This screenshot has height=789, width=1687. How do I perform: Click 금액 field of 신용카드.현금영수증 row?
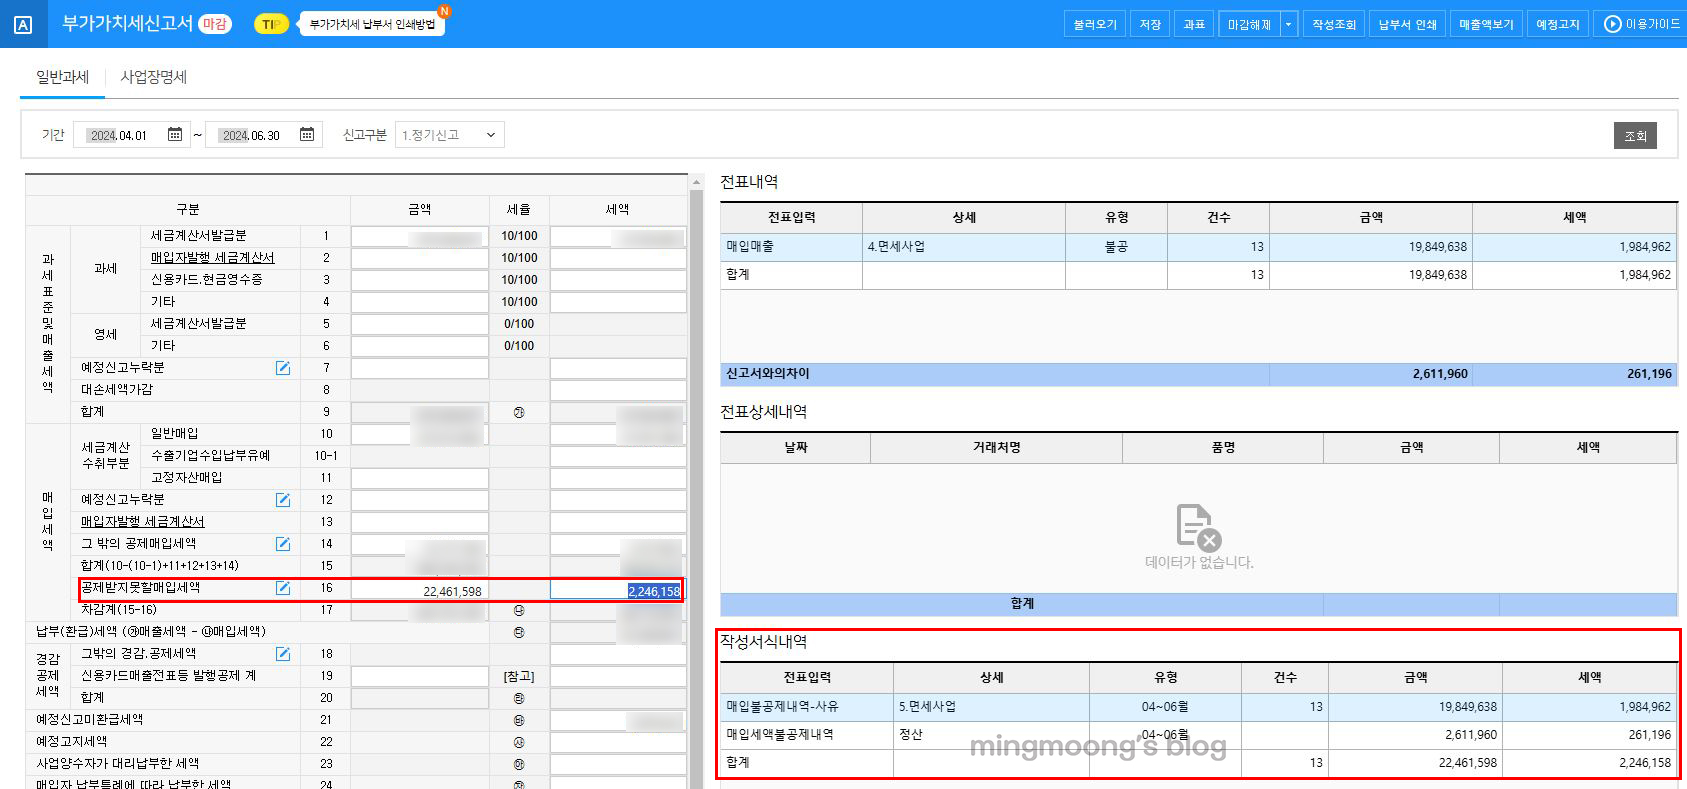(420, 280)
